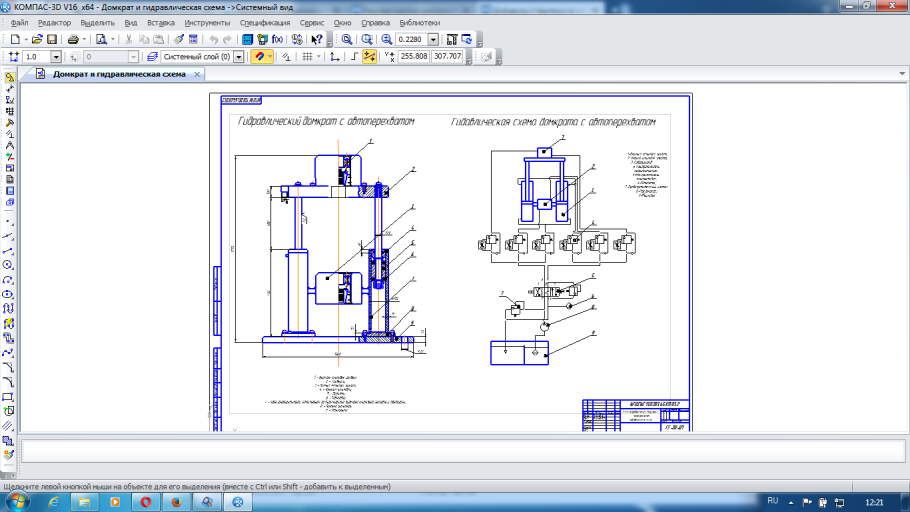Screen dimensions: 910x512
Task: Expand the Системный слой layer dropdown
Action: click(x=239, y=57)
